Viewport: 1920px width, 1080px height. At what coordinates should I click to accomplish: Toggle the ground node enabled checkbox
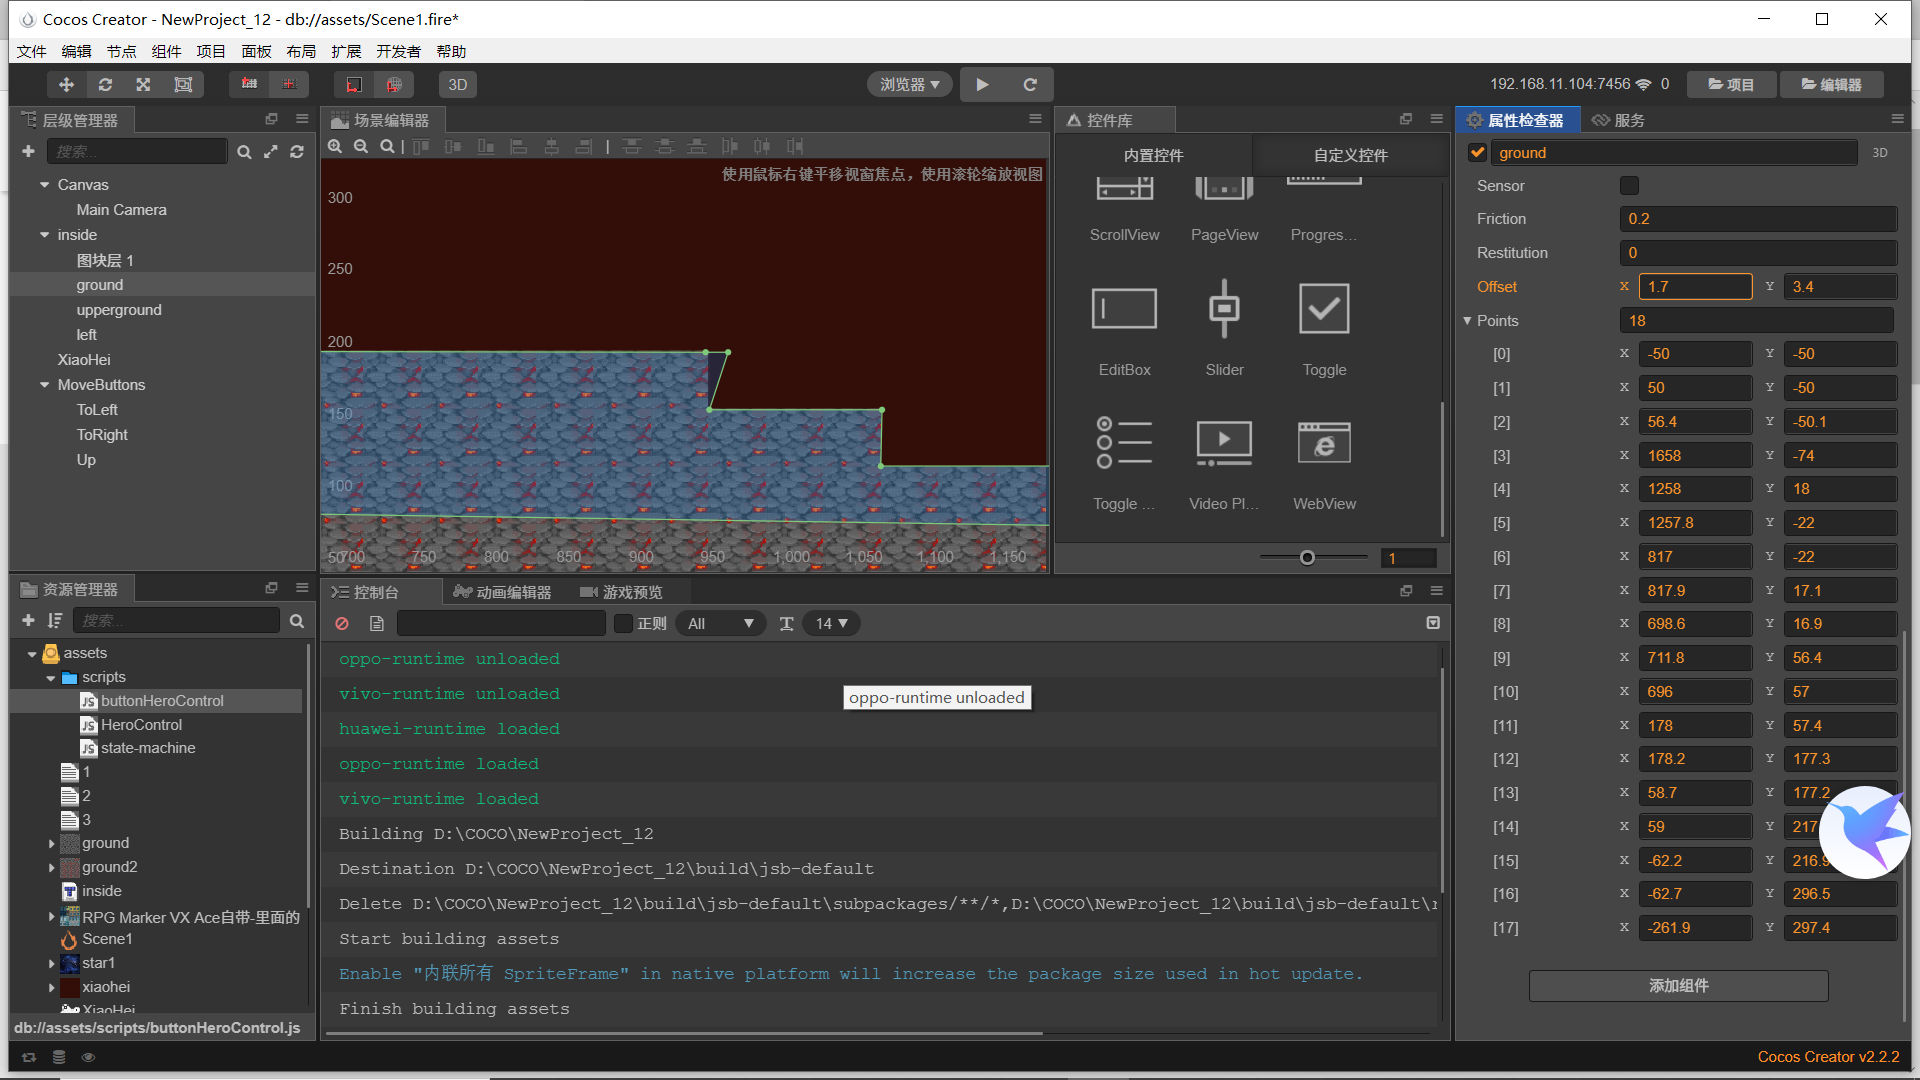1477,153
